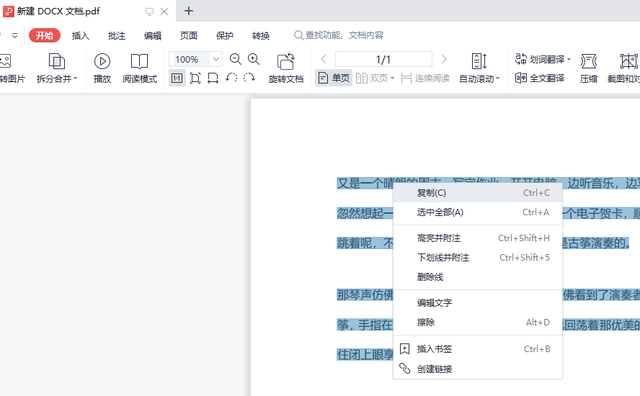Click the 截图和对比 tool

[624, 68]
